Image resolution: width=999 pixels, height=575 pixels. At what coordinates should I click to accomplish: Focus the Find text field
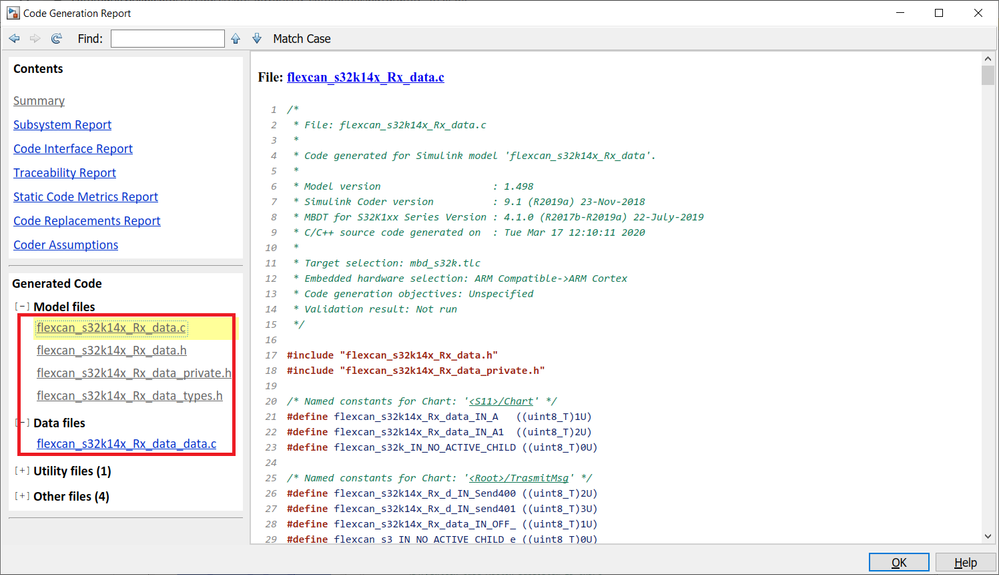[x=168, y=39]
